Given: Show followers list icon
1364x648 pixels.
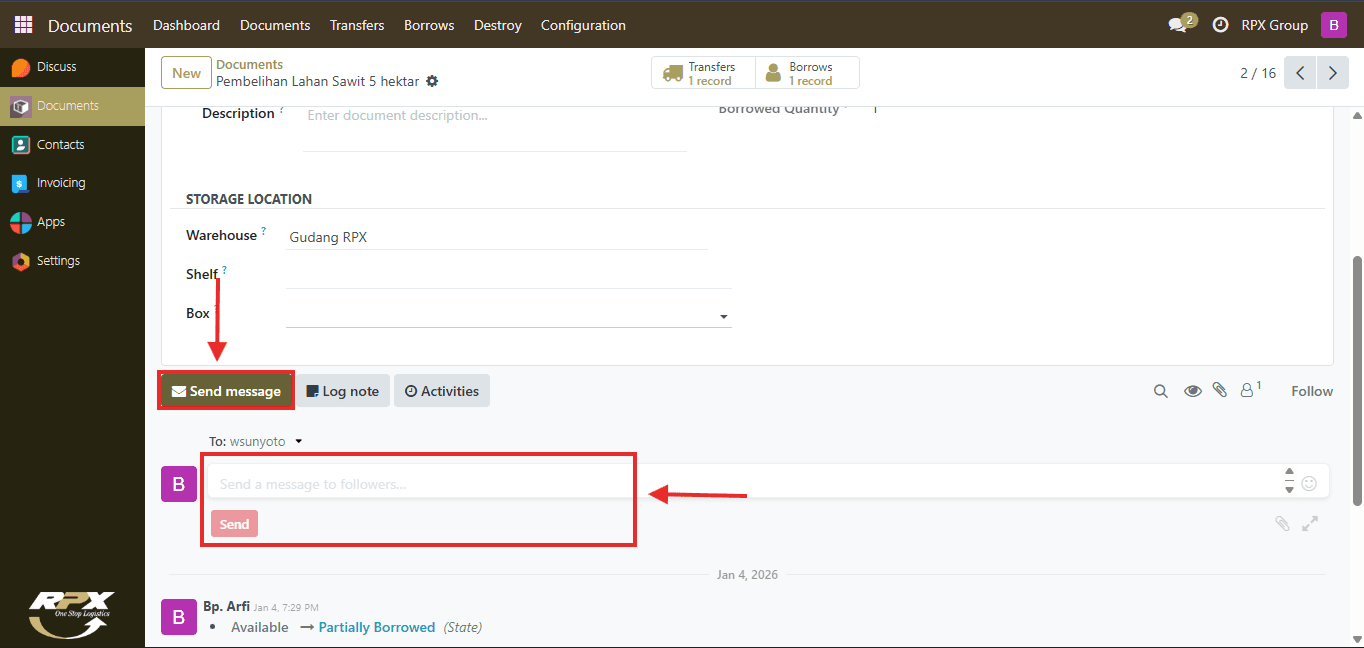Looking at the screenshot, I should (1250, 390).
